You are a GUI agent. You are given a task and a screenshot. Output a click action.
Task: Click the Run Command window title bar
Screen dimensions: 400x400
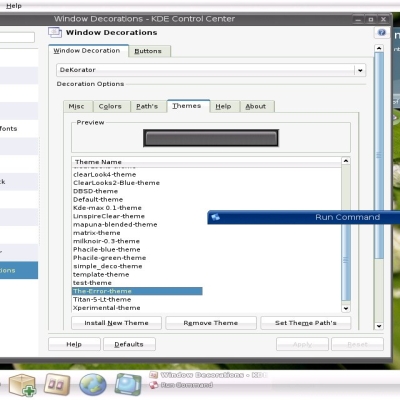[303, 217]
